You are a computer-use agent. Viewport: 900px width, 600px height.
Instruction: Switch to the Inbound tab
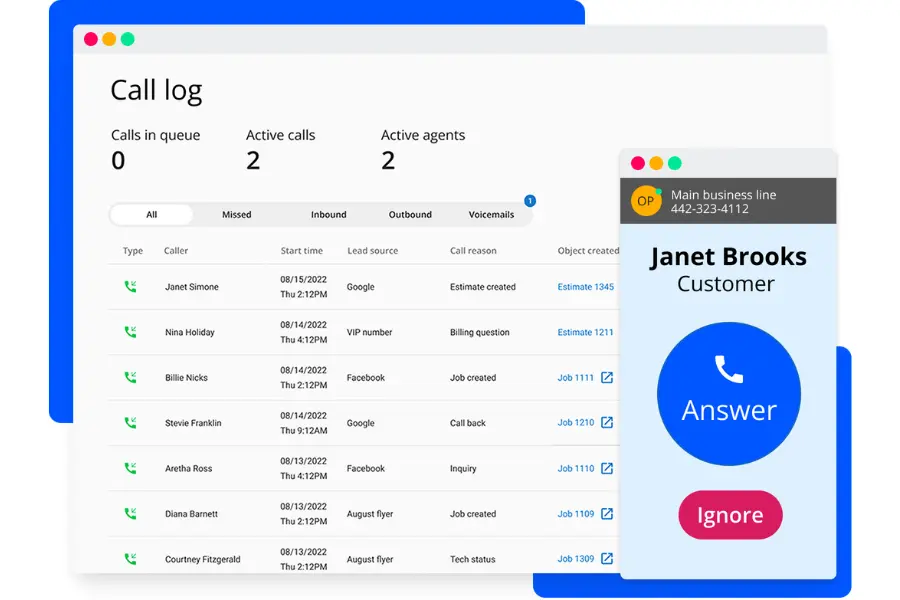click(x=328, y=215)
